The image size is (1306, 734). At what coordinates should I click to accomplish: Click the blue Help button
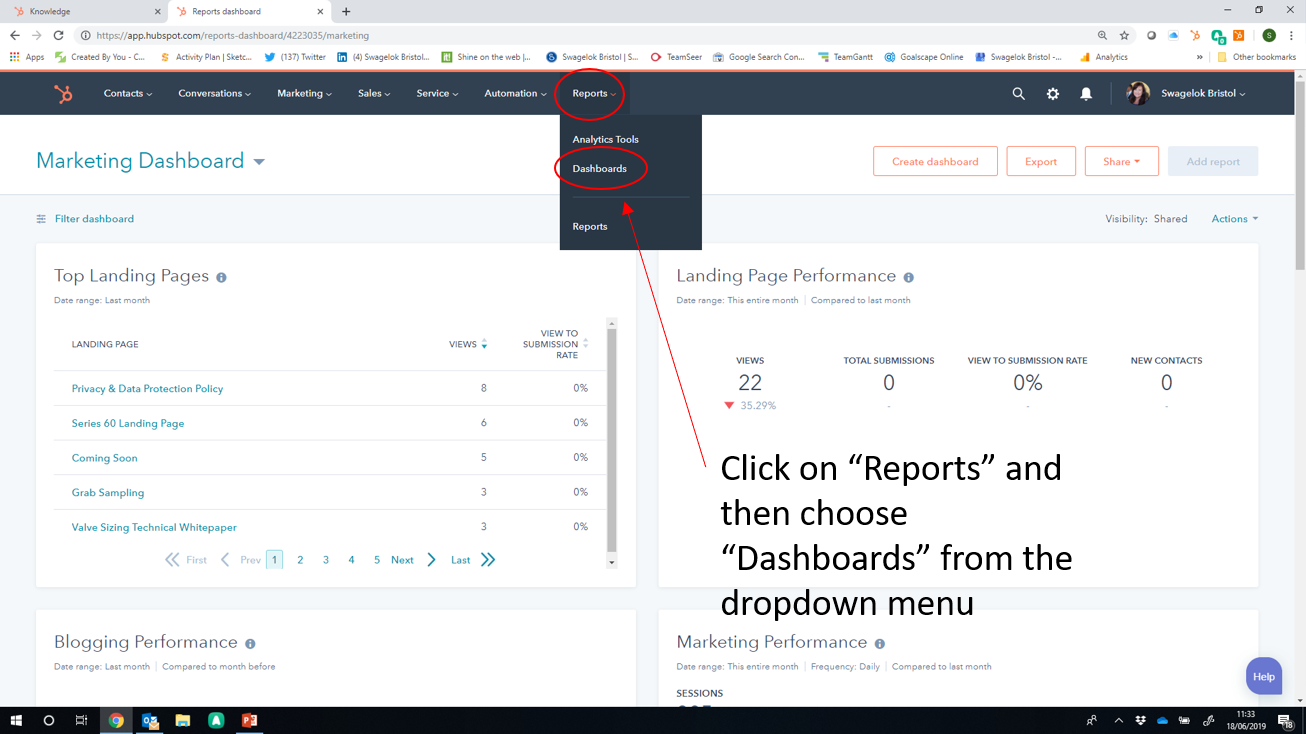[1264, 677]
